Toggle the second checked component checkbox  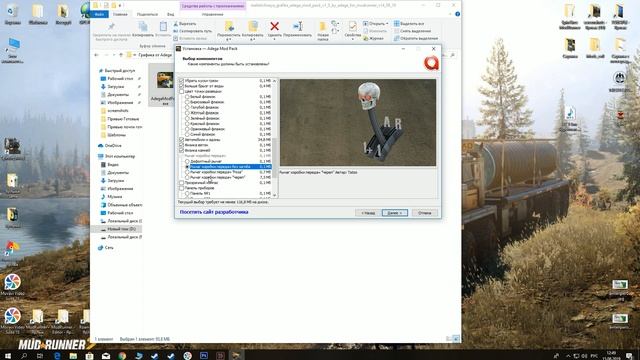coord(182,86)
